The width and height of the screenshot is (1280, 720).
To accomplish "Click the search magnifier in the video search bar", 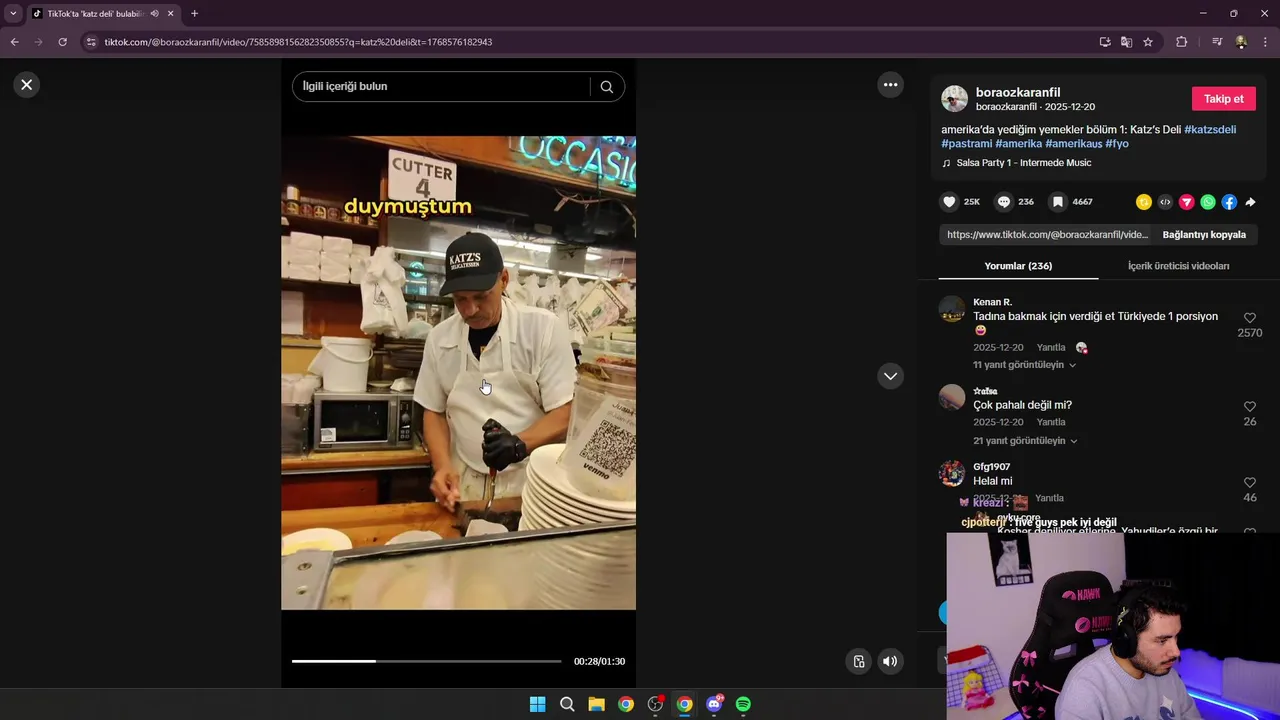I will coord(606,87).
